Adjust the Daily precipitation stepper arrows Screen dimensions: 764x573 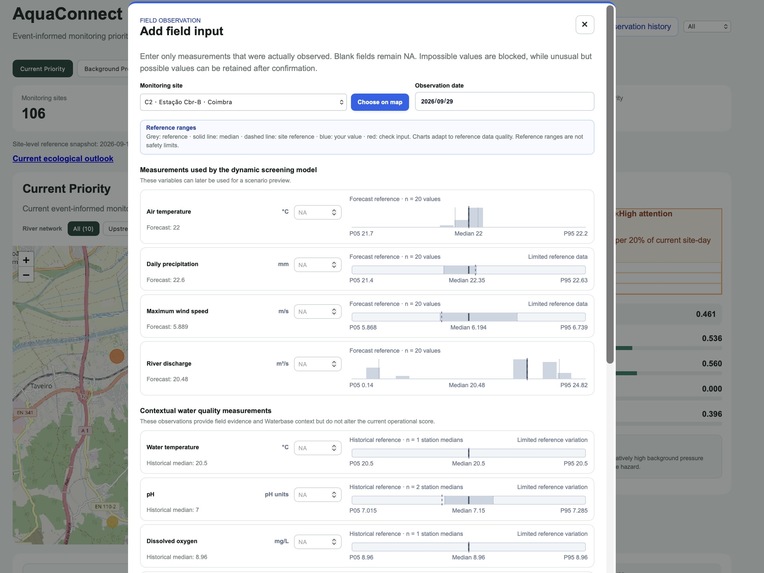click(334, 265)
